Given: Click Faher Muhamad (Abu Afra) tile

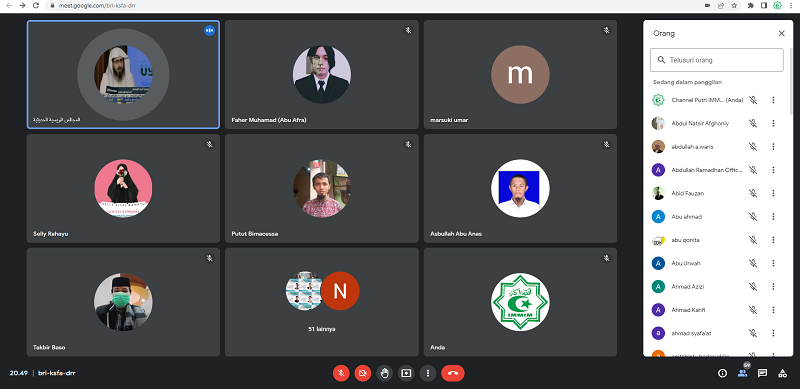Looking at the screenshot, I should [x=321, y=75].
